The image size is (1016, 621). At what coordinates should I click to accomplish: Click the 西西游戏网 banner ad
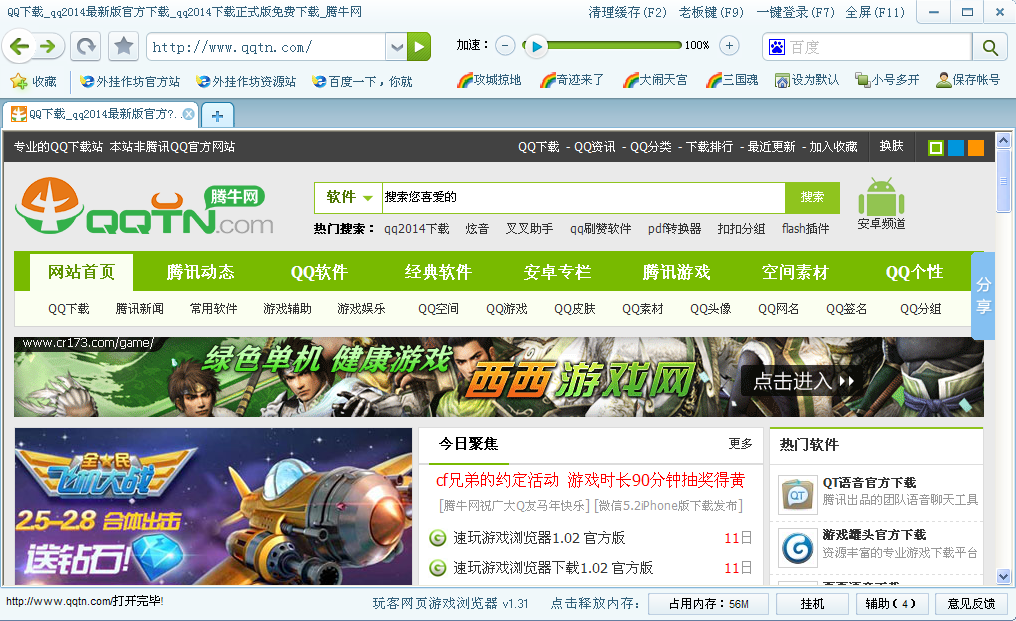point(499,377)
